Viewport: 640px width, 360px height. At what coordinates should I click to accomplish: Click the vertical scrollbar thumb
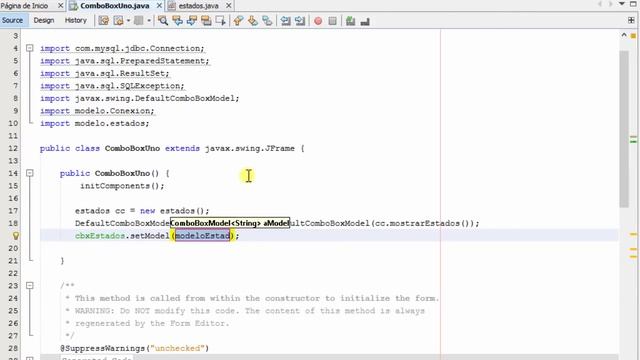pyautogui.click(x=624, y=129)
